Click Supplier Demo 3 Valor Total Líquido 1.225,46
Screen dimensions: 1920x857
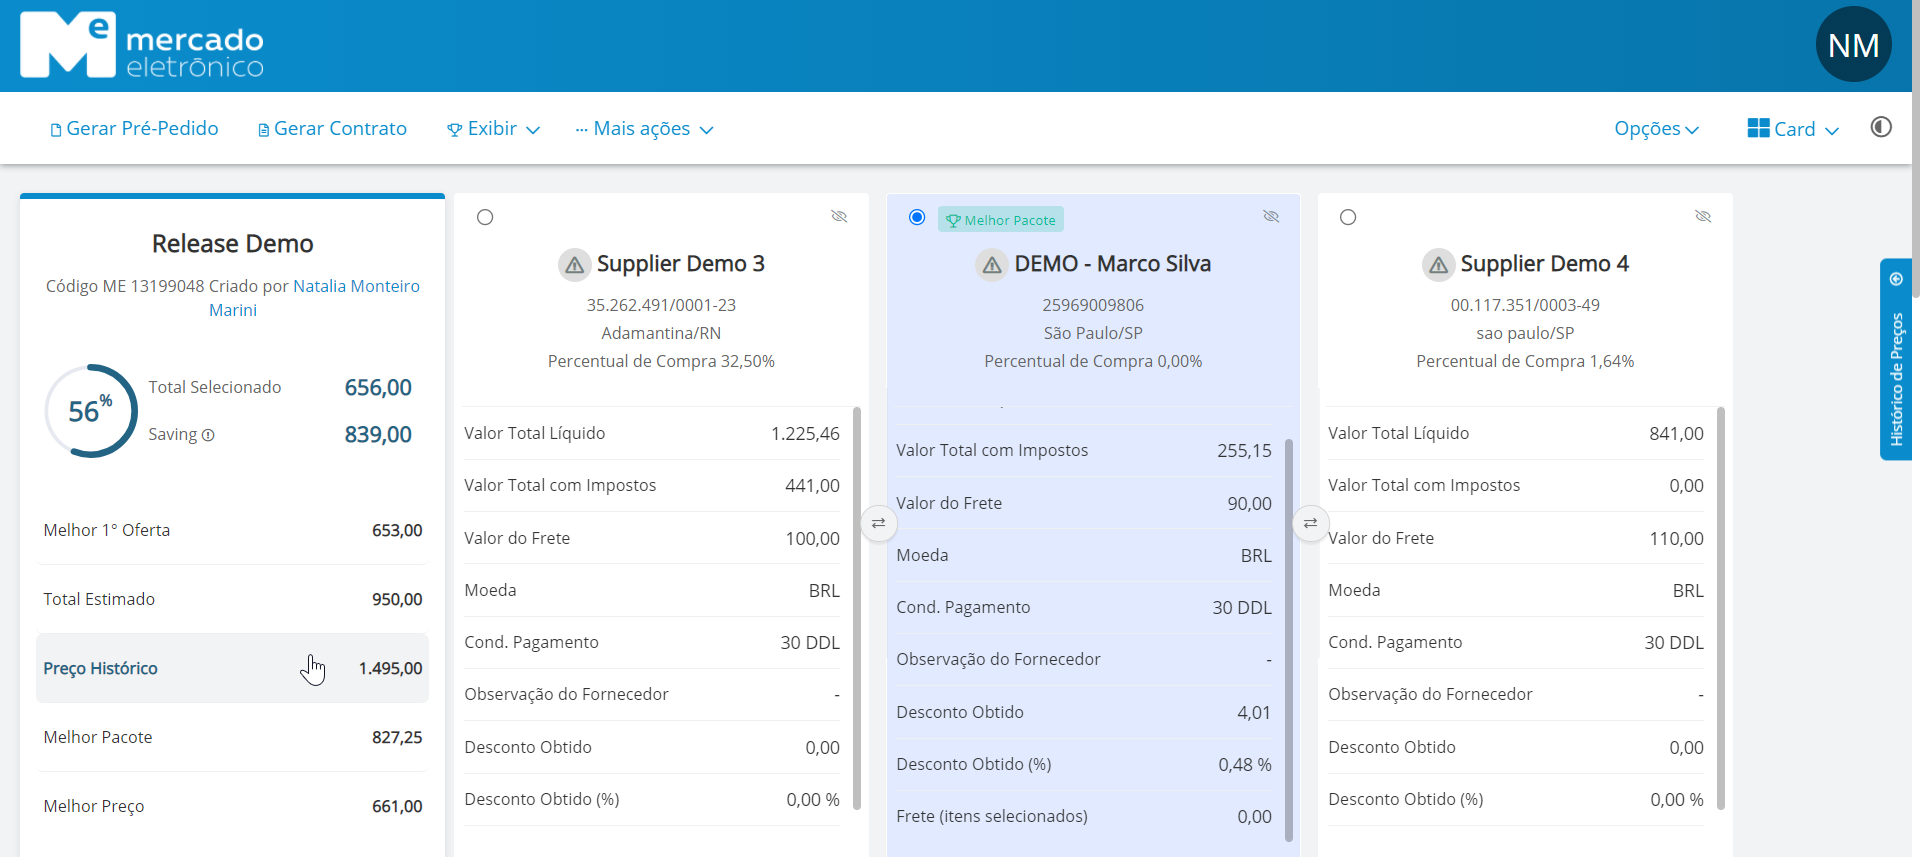(x=805, y=434)
